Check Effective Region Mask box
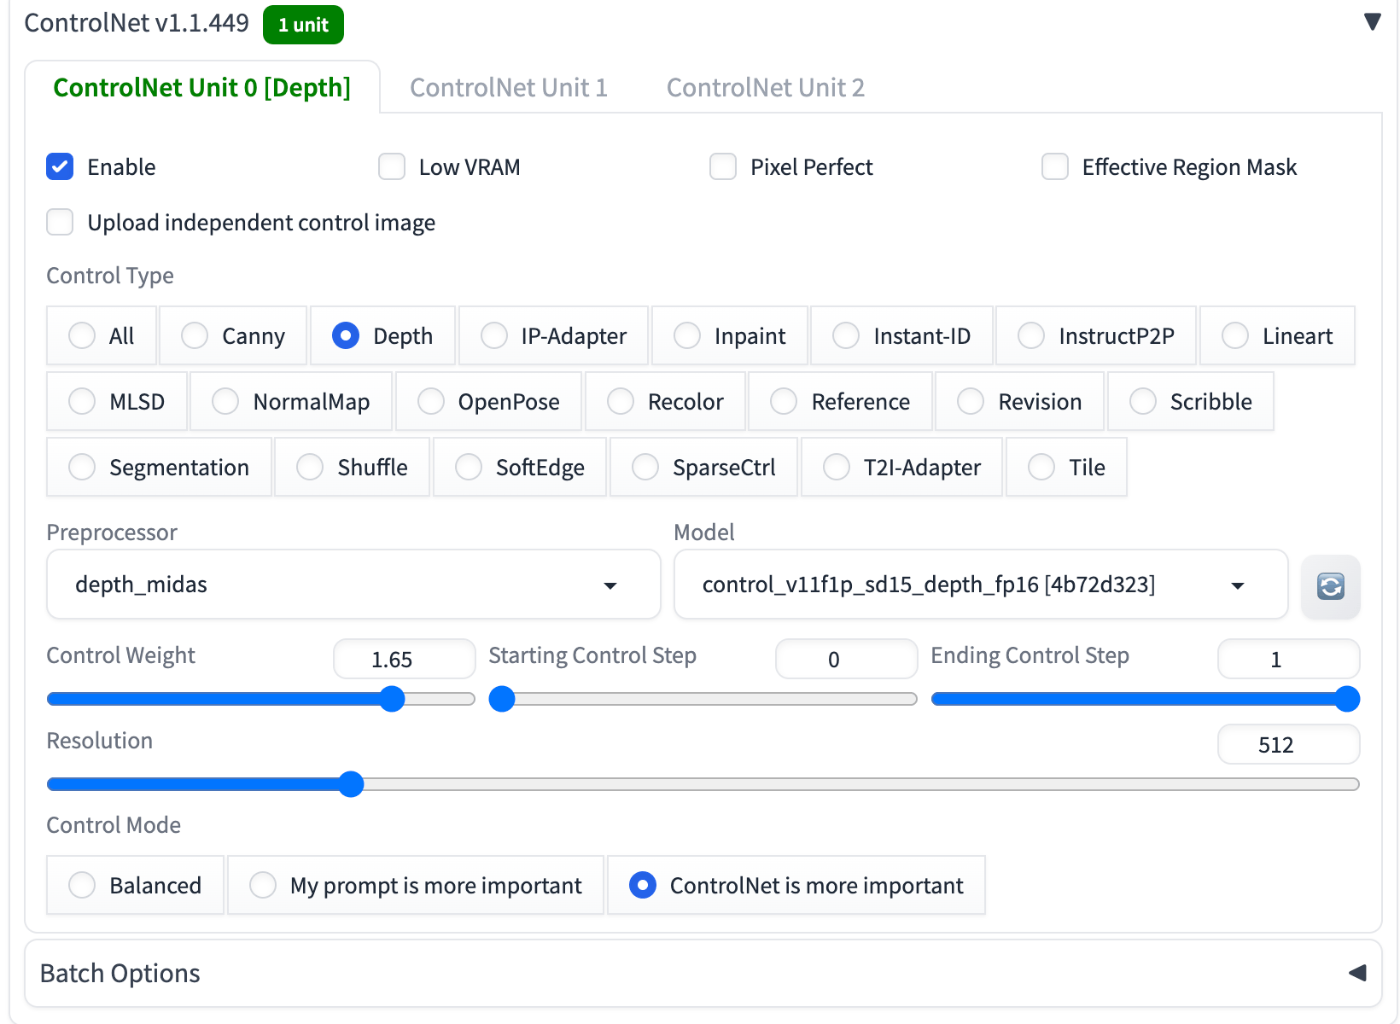1400x1024 pixels. 1055,167
